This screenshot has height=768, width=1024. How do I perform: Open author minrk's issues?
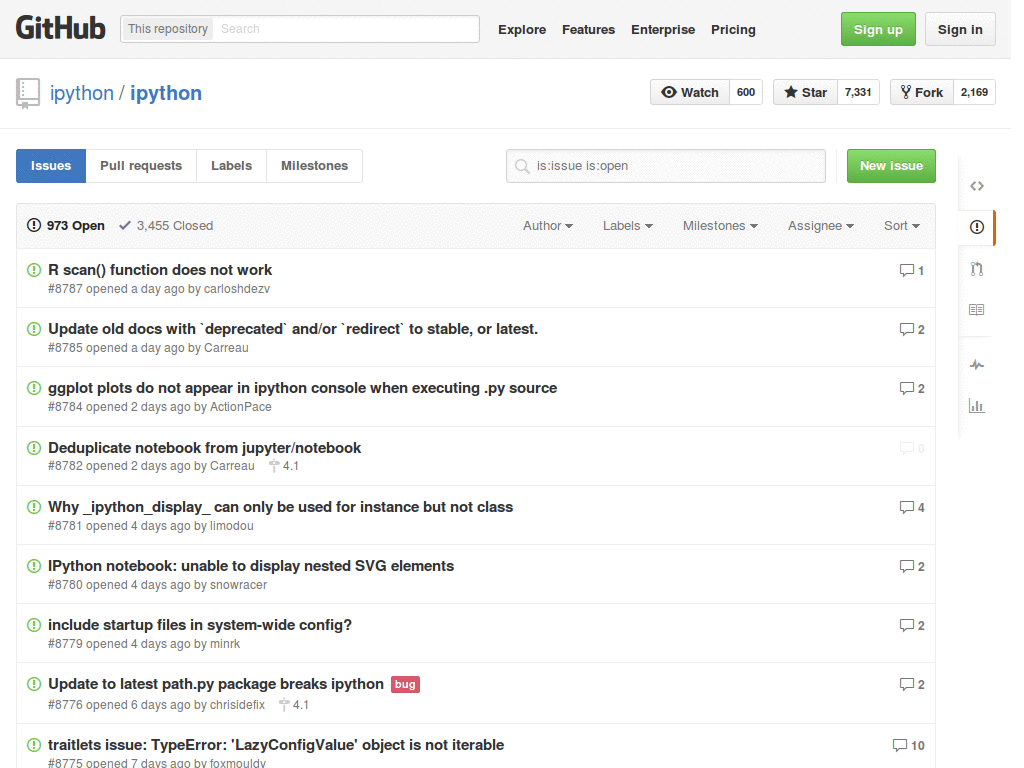(225, 644)
